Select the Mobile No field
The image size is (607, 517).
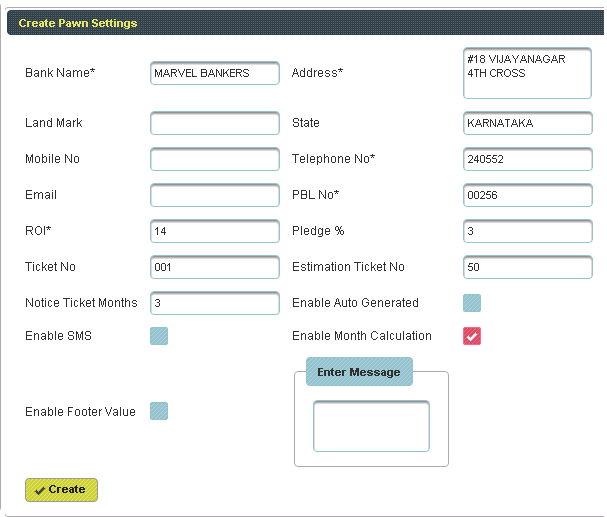pos(214,159)
